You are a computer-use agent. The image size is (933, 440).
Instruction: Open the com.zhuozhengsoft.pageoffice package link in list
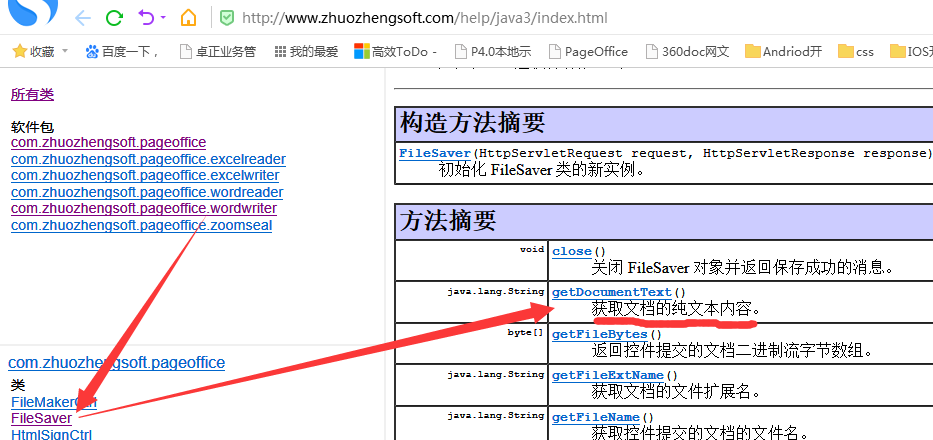pyautogui.click(x=108, y=142)
